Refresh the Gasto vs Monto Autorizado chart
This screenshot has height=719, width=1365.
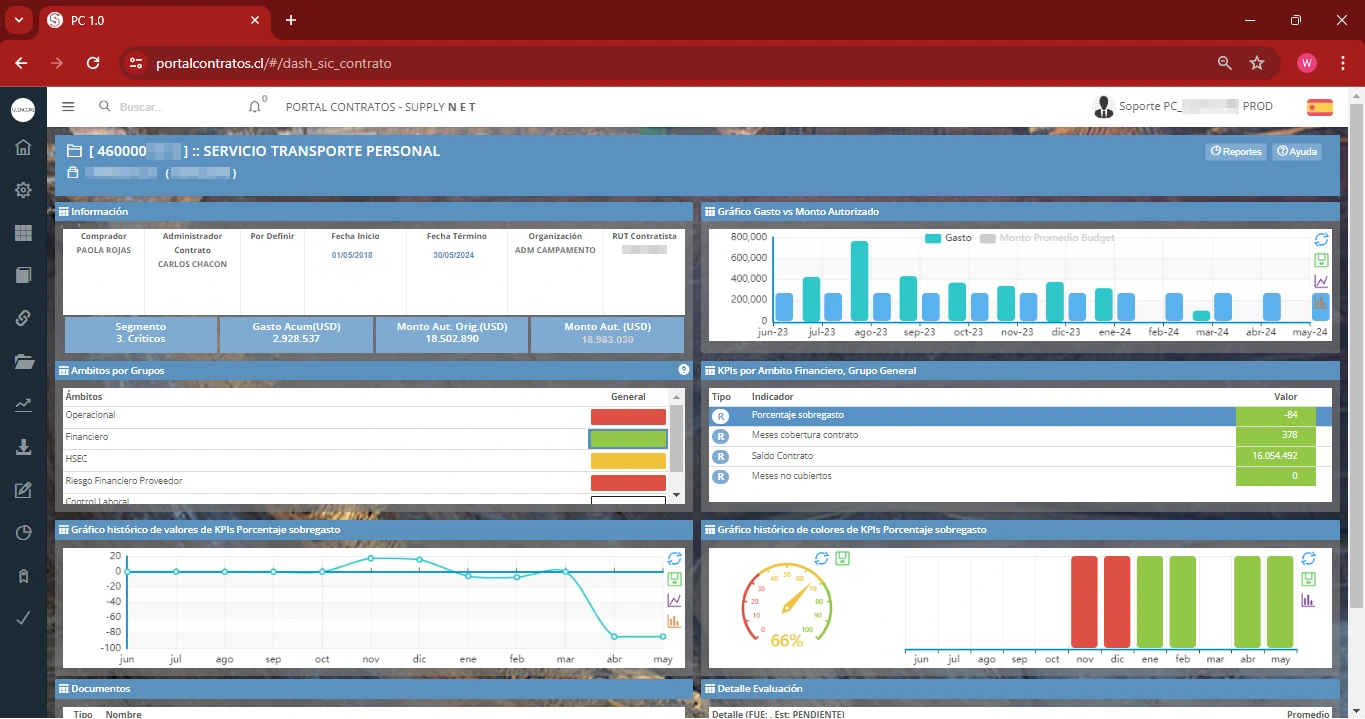click(x=1321, y=240)
